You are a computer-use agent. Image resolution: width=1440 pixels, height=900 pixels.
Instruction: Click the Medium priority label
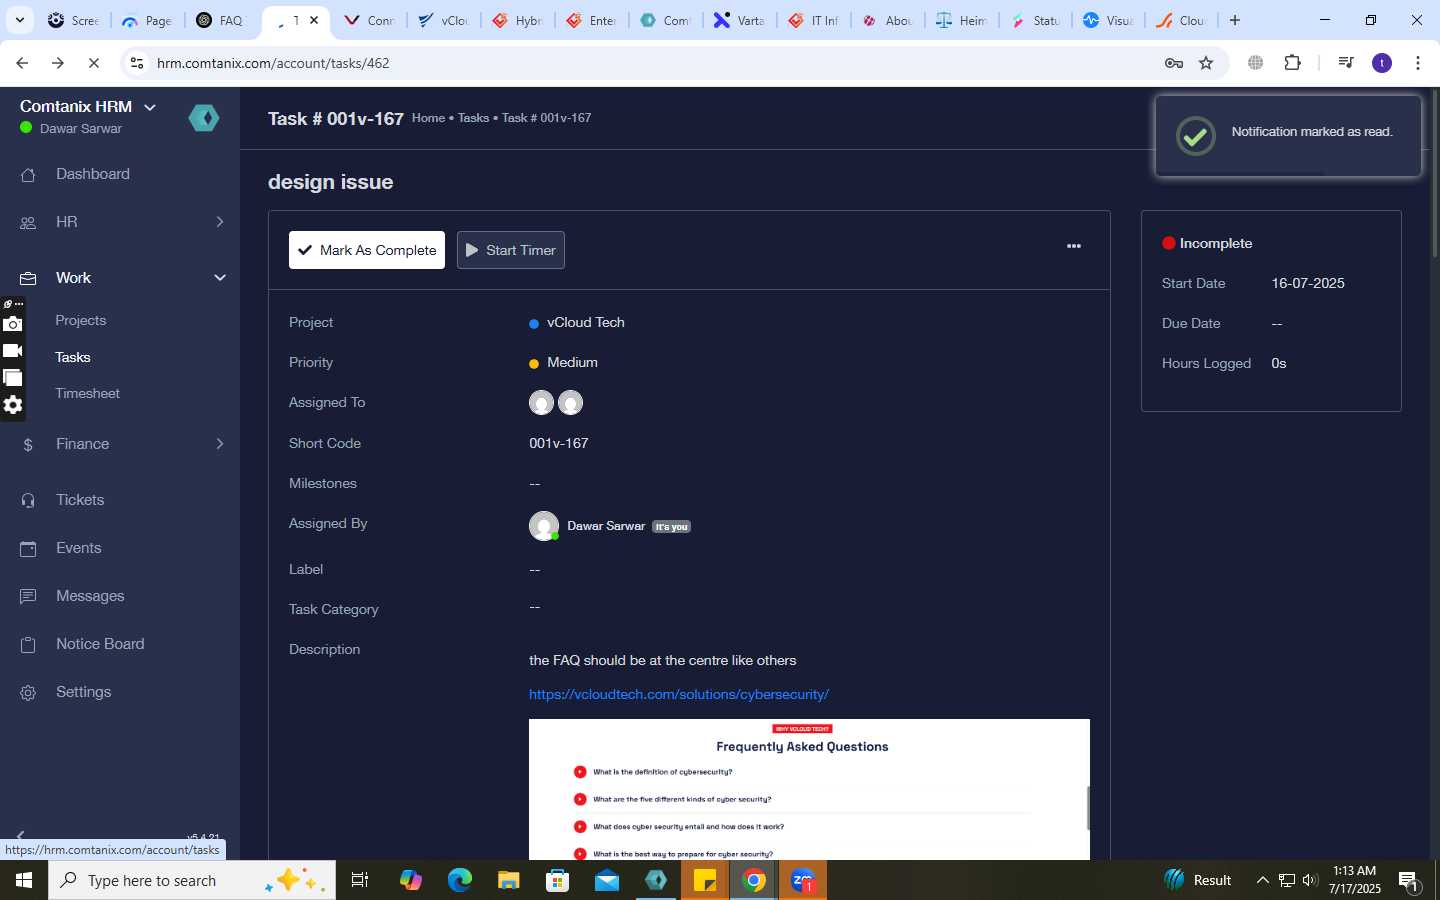(572, 363)
